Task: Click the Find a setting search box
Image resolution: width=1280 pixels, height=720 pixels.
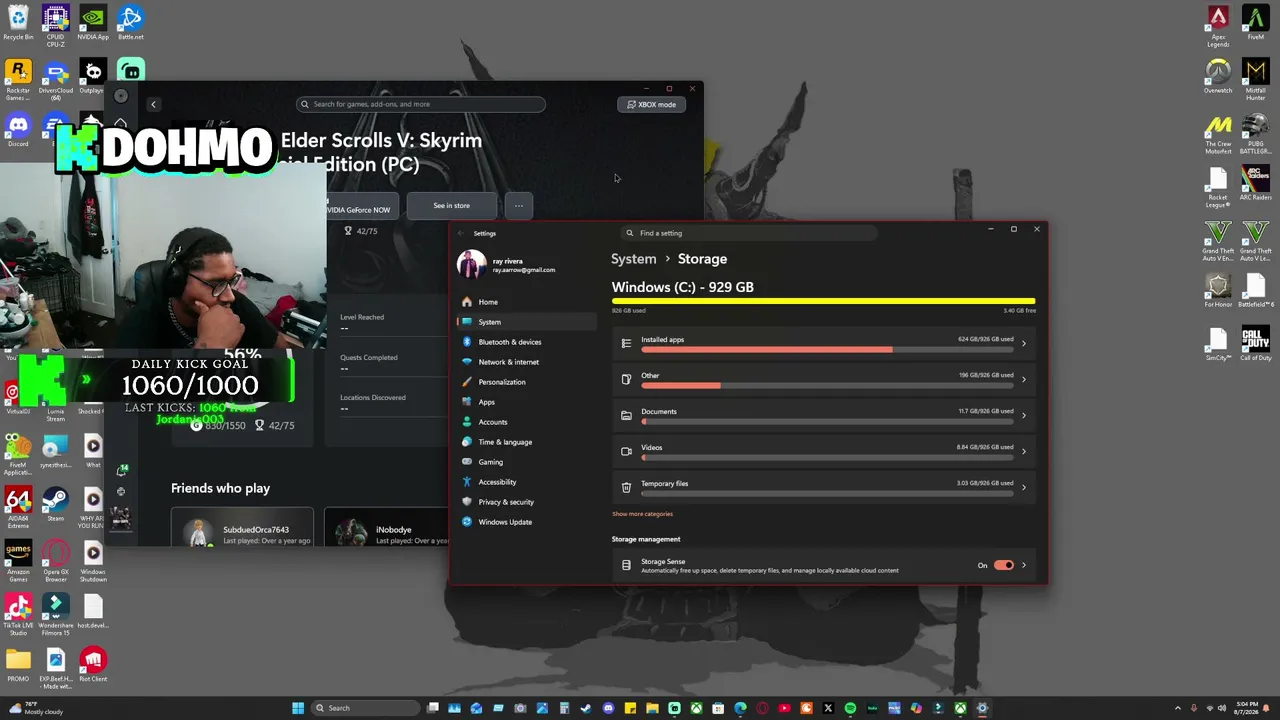Action: [x=750, y=233]
